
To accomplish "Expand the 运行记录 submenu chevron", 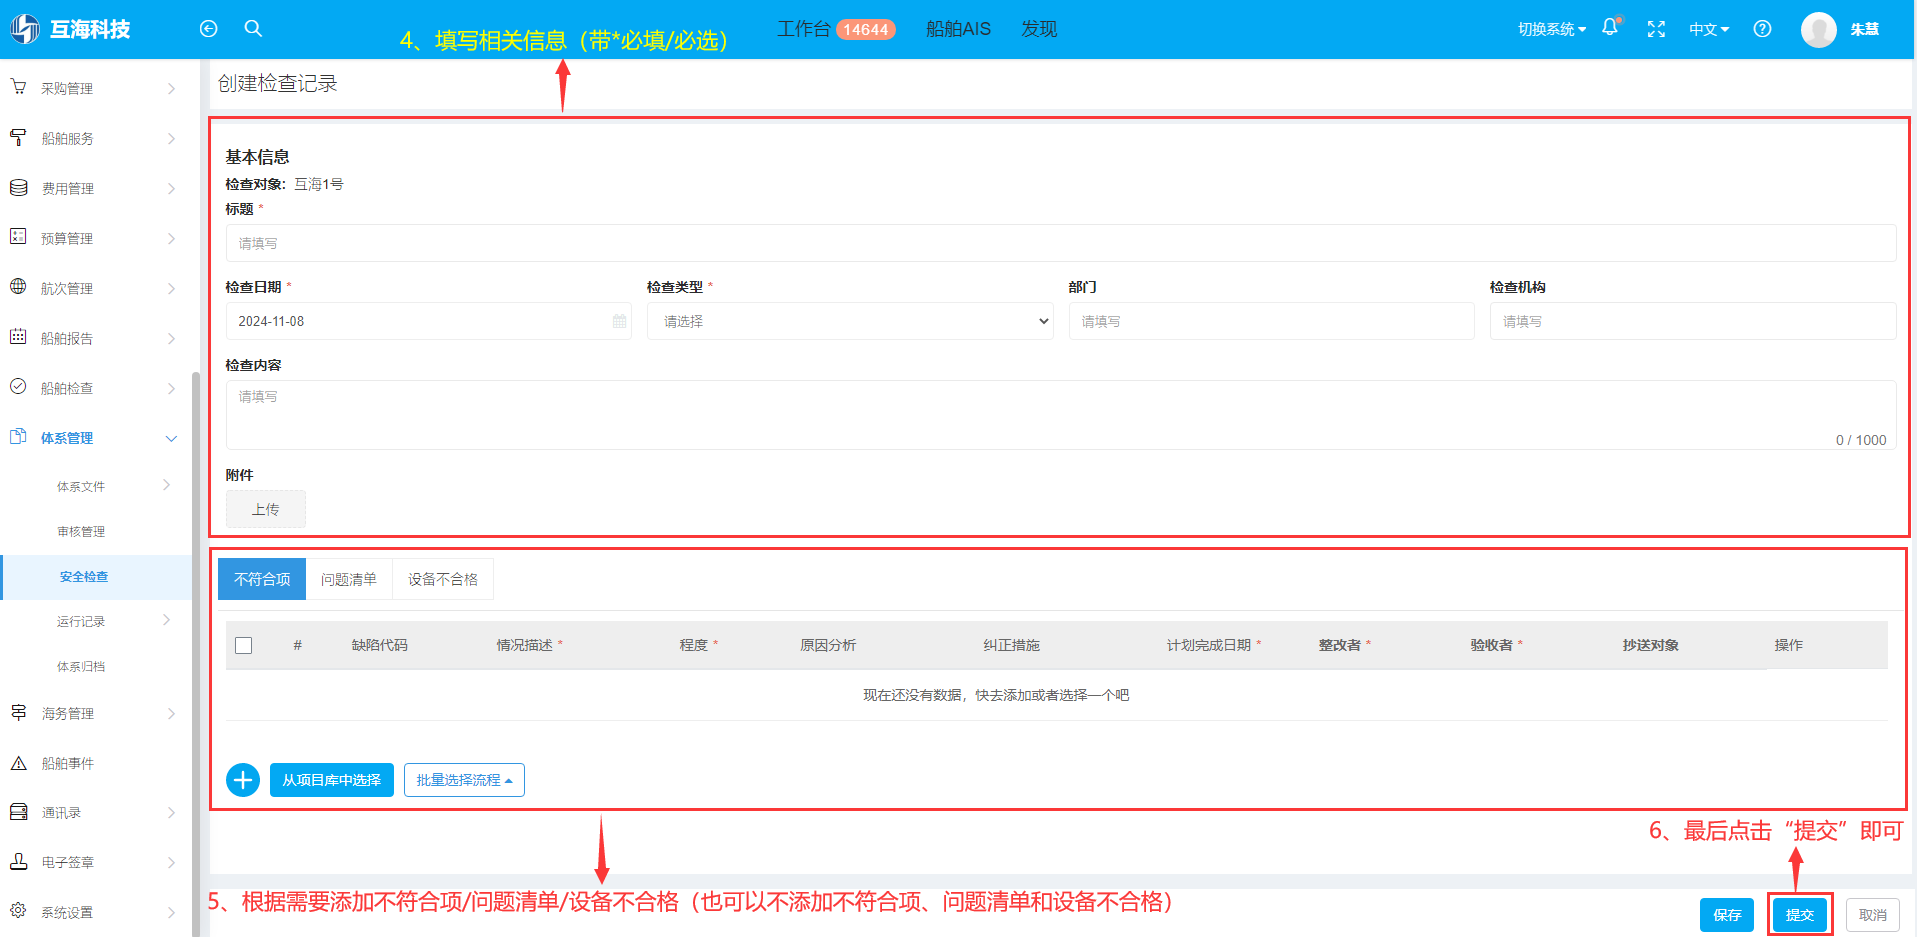I will [167, 620].
